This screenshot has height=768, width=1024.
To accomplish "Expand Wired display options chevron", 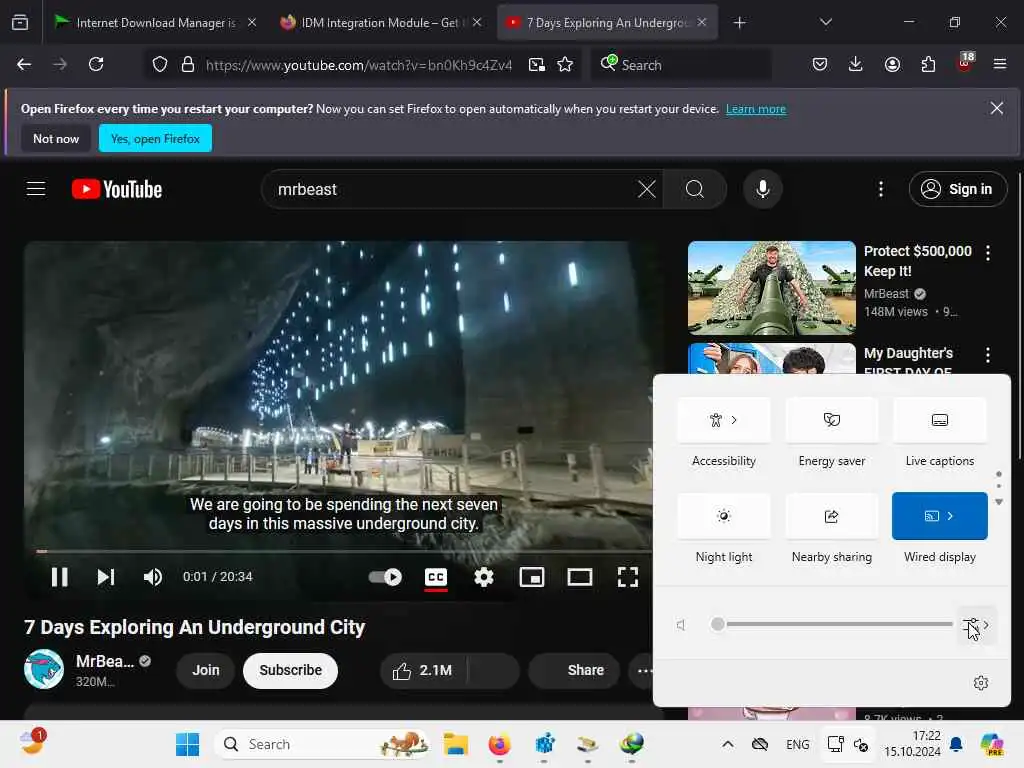I will point(950,516).
